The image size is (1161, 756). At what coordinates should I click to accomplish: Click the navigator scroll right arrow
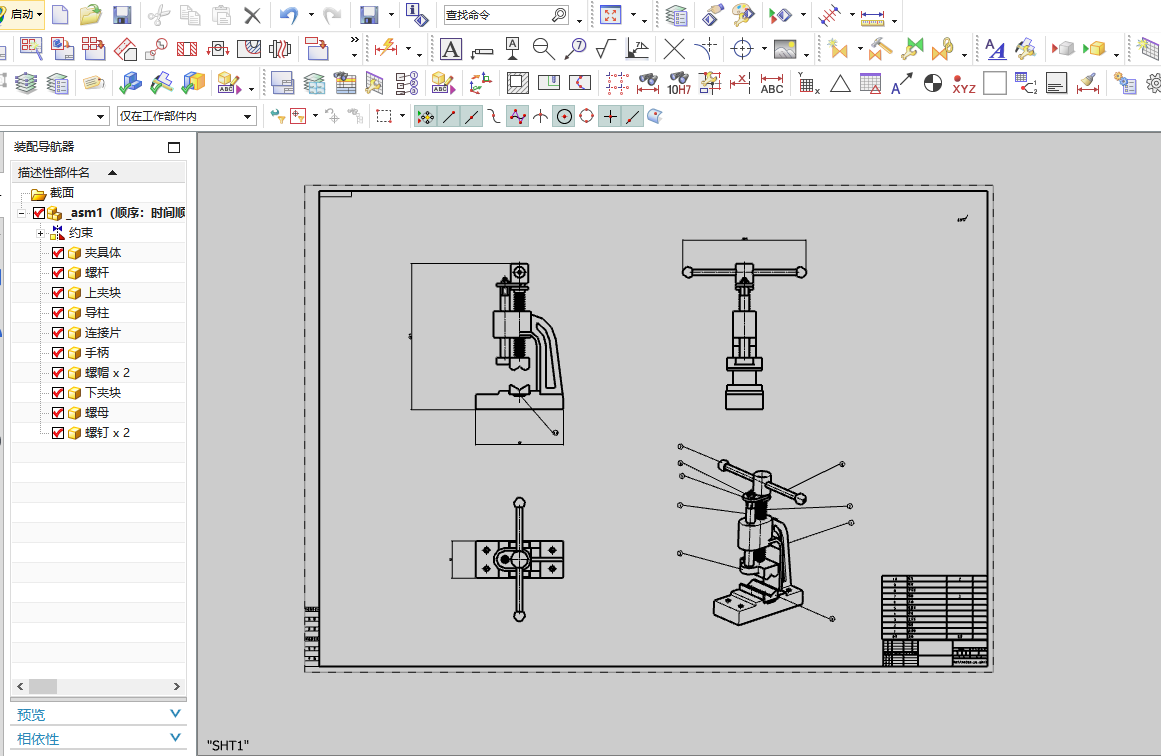176,686
